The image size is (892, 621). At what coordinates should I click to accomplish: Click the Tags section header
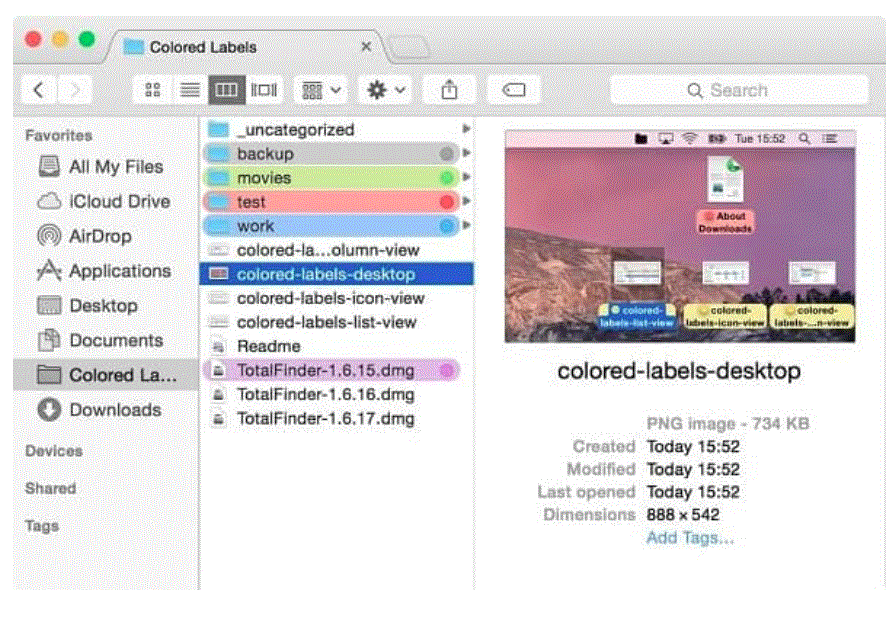tap(42, 526)
